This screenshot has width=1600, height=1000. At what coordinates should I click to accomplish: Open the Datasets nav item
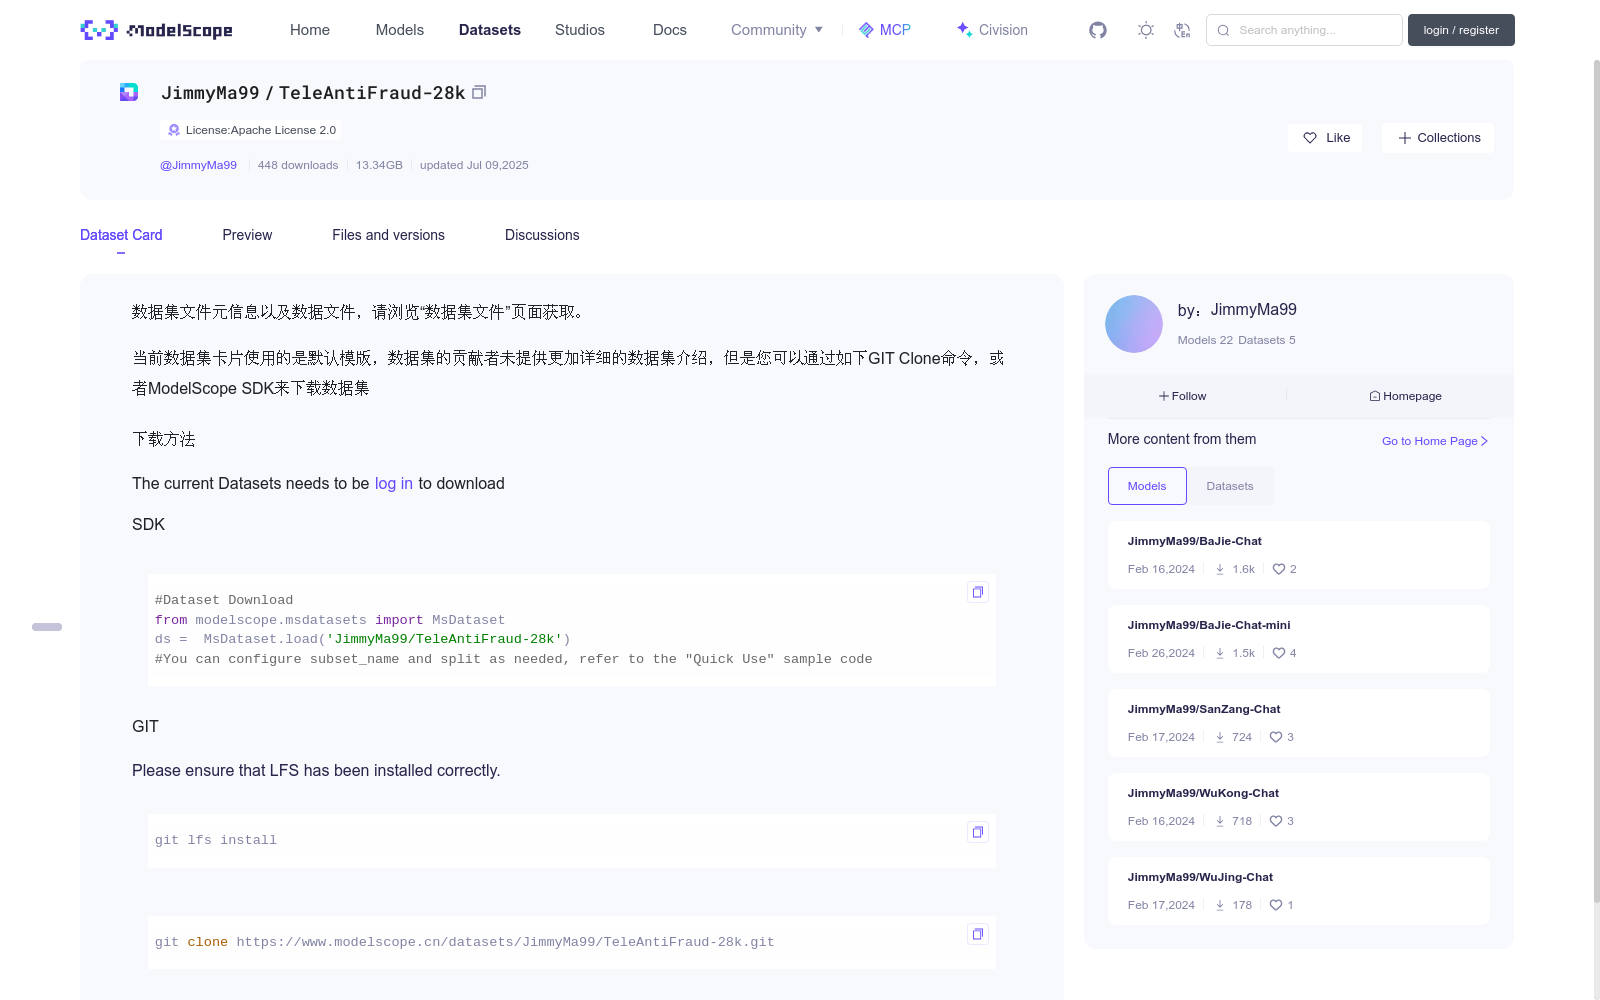tap(490, 30)
